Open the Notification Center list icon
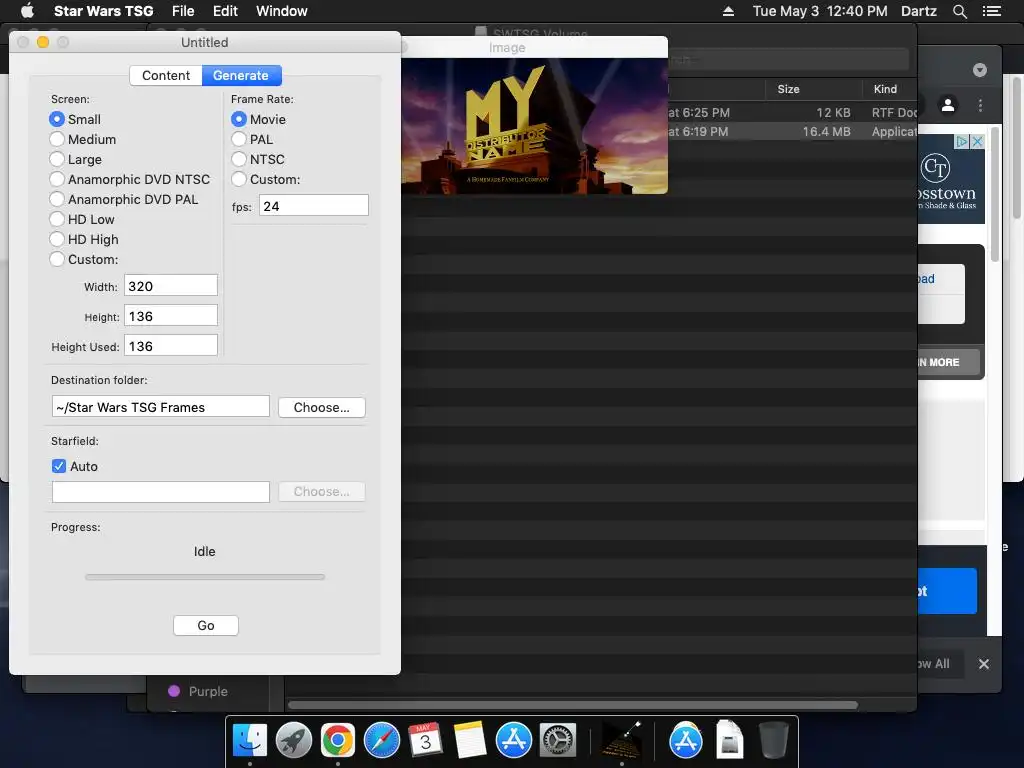The width and height of the screenshot is (1024, 768). pyautogui.click(x=991, y=11)
